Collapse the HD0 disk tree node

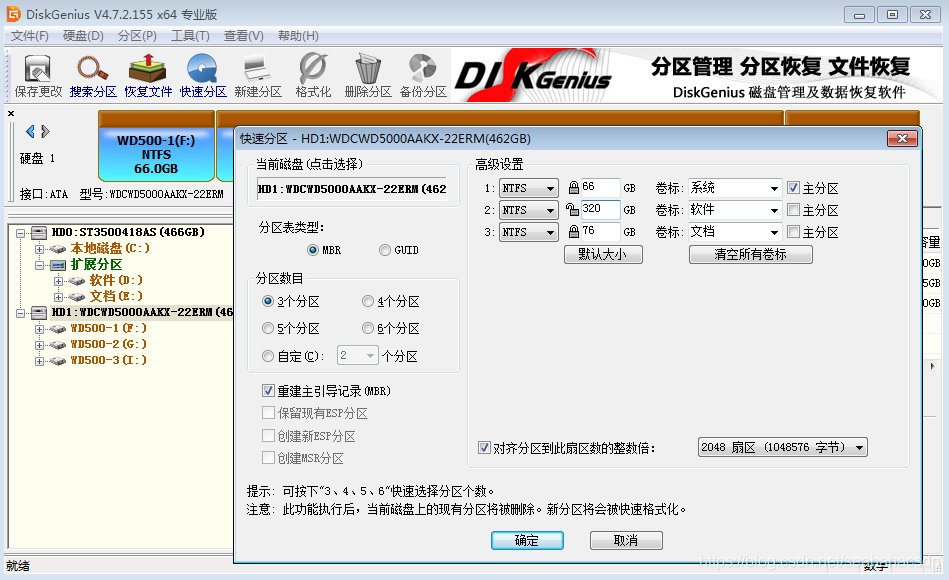[x=21, y=233]
